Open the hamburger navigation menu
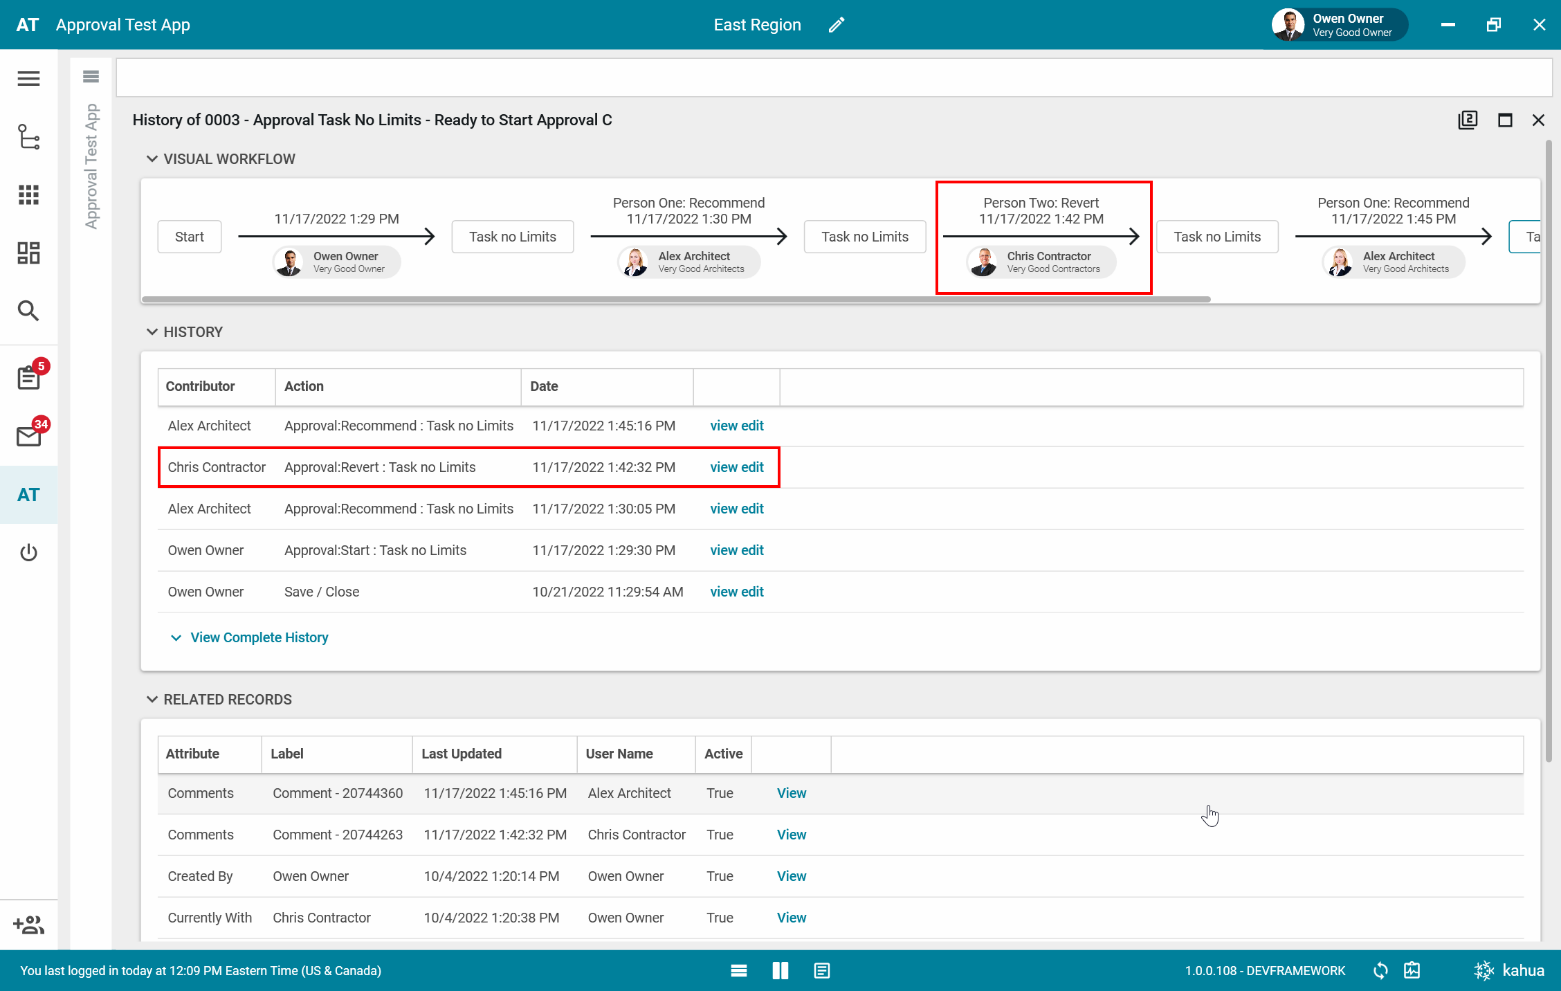The width and height of the screenshot is (1561, 991). pos(29,79)
